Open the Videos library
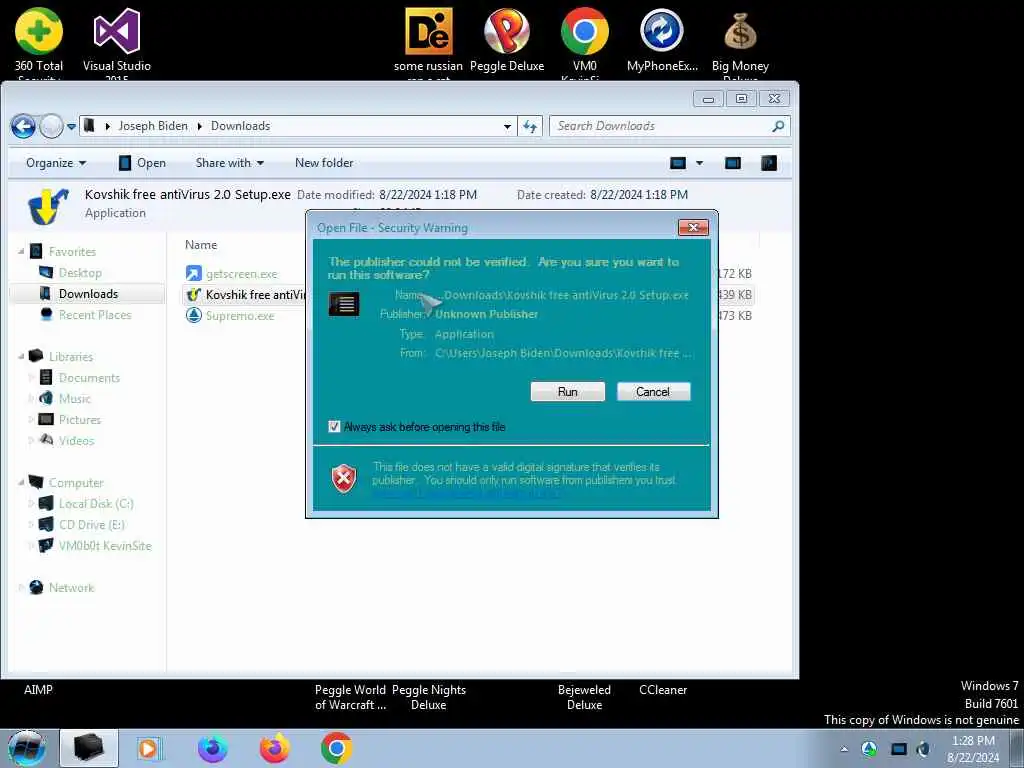This screenshot has height=768, width=1024. tap(76, 441)
